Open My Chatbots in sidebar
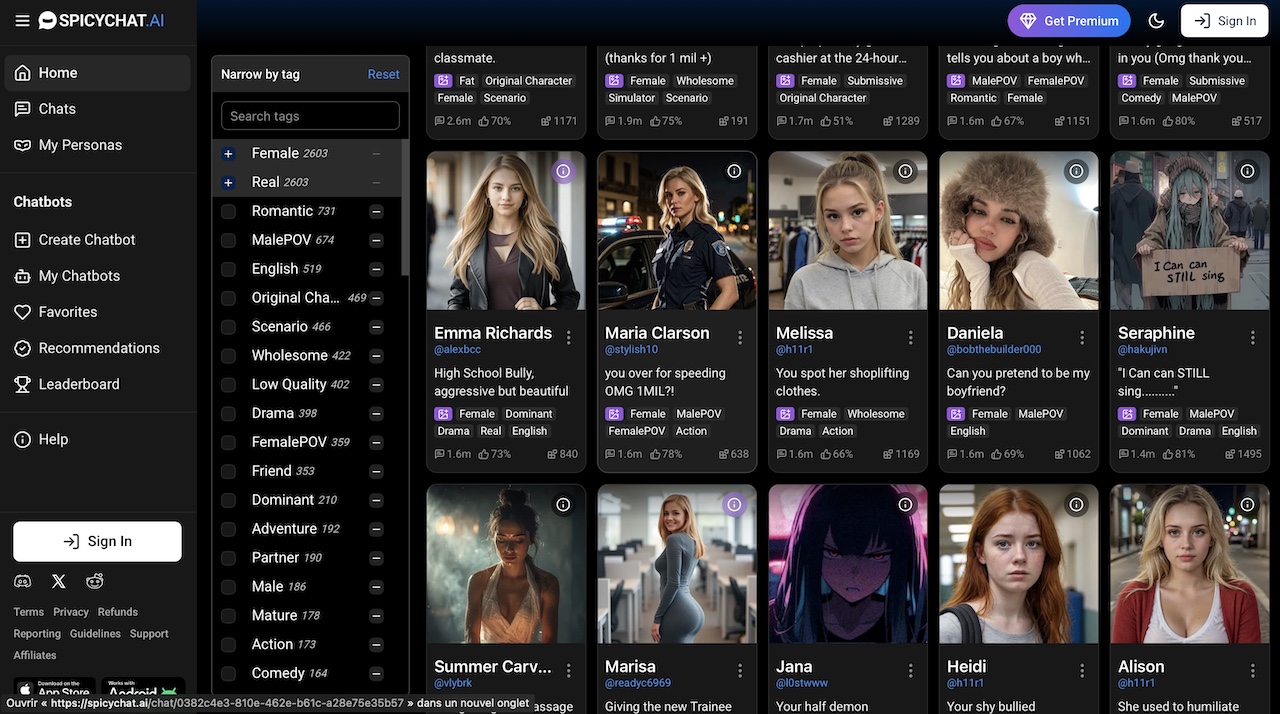Image resolution: width=1280 pixels, height=714 pixels. coord(97,276)
